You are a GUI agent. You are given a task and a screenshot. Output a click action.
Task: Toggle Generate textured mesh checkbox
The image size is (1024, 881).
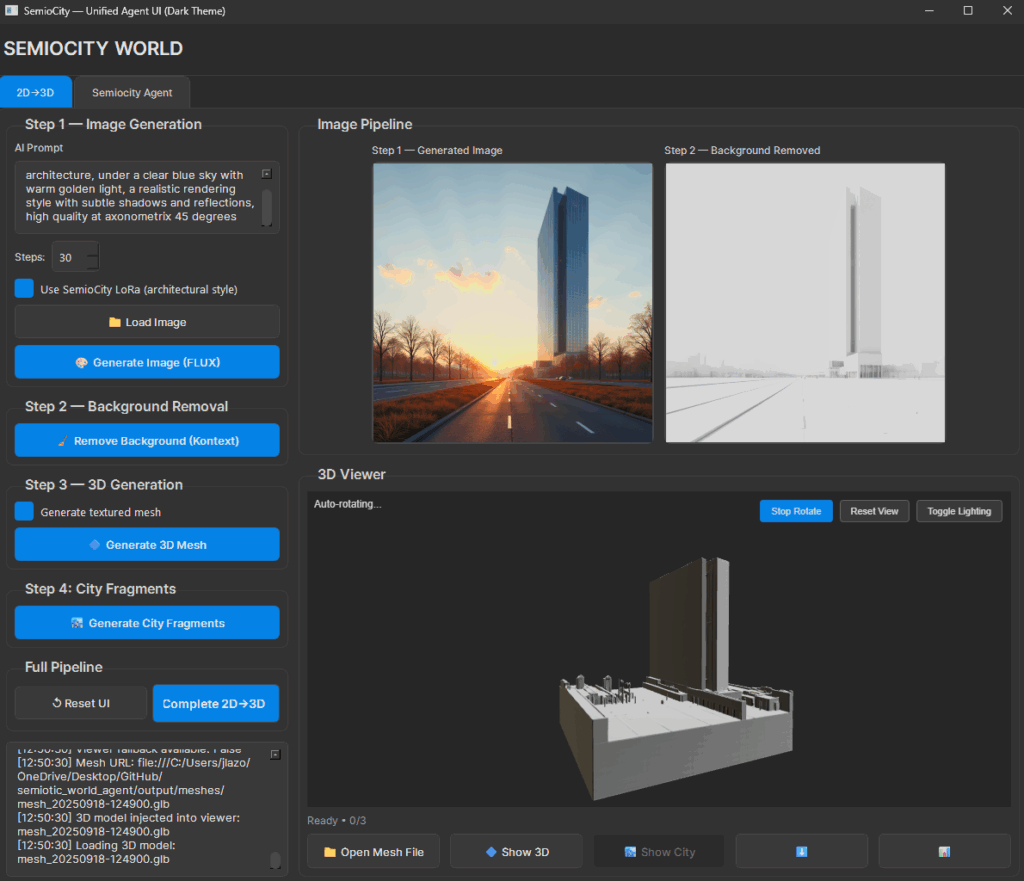click(25, 512)
